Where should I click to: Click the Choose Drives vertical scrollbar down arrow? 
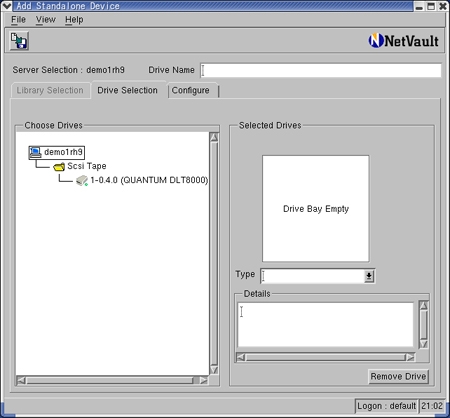click(214, 370)
